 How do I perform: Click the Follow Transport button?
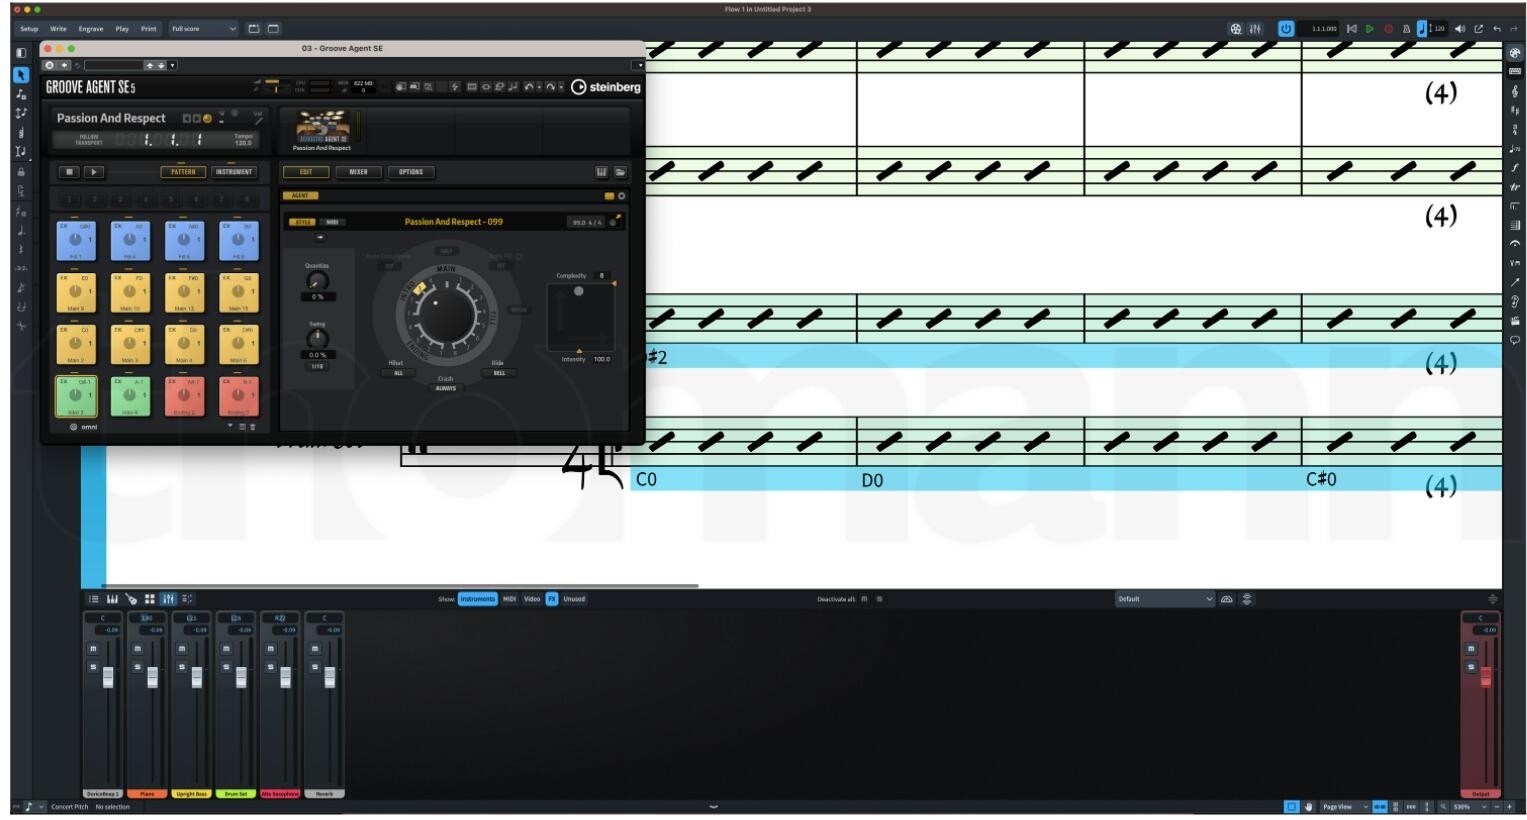(x=89, y=141)
